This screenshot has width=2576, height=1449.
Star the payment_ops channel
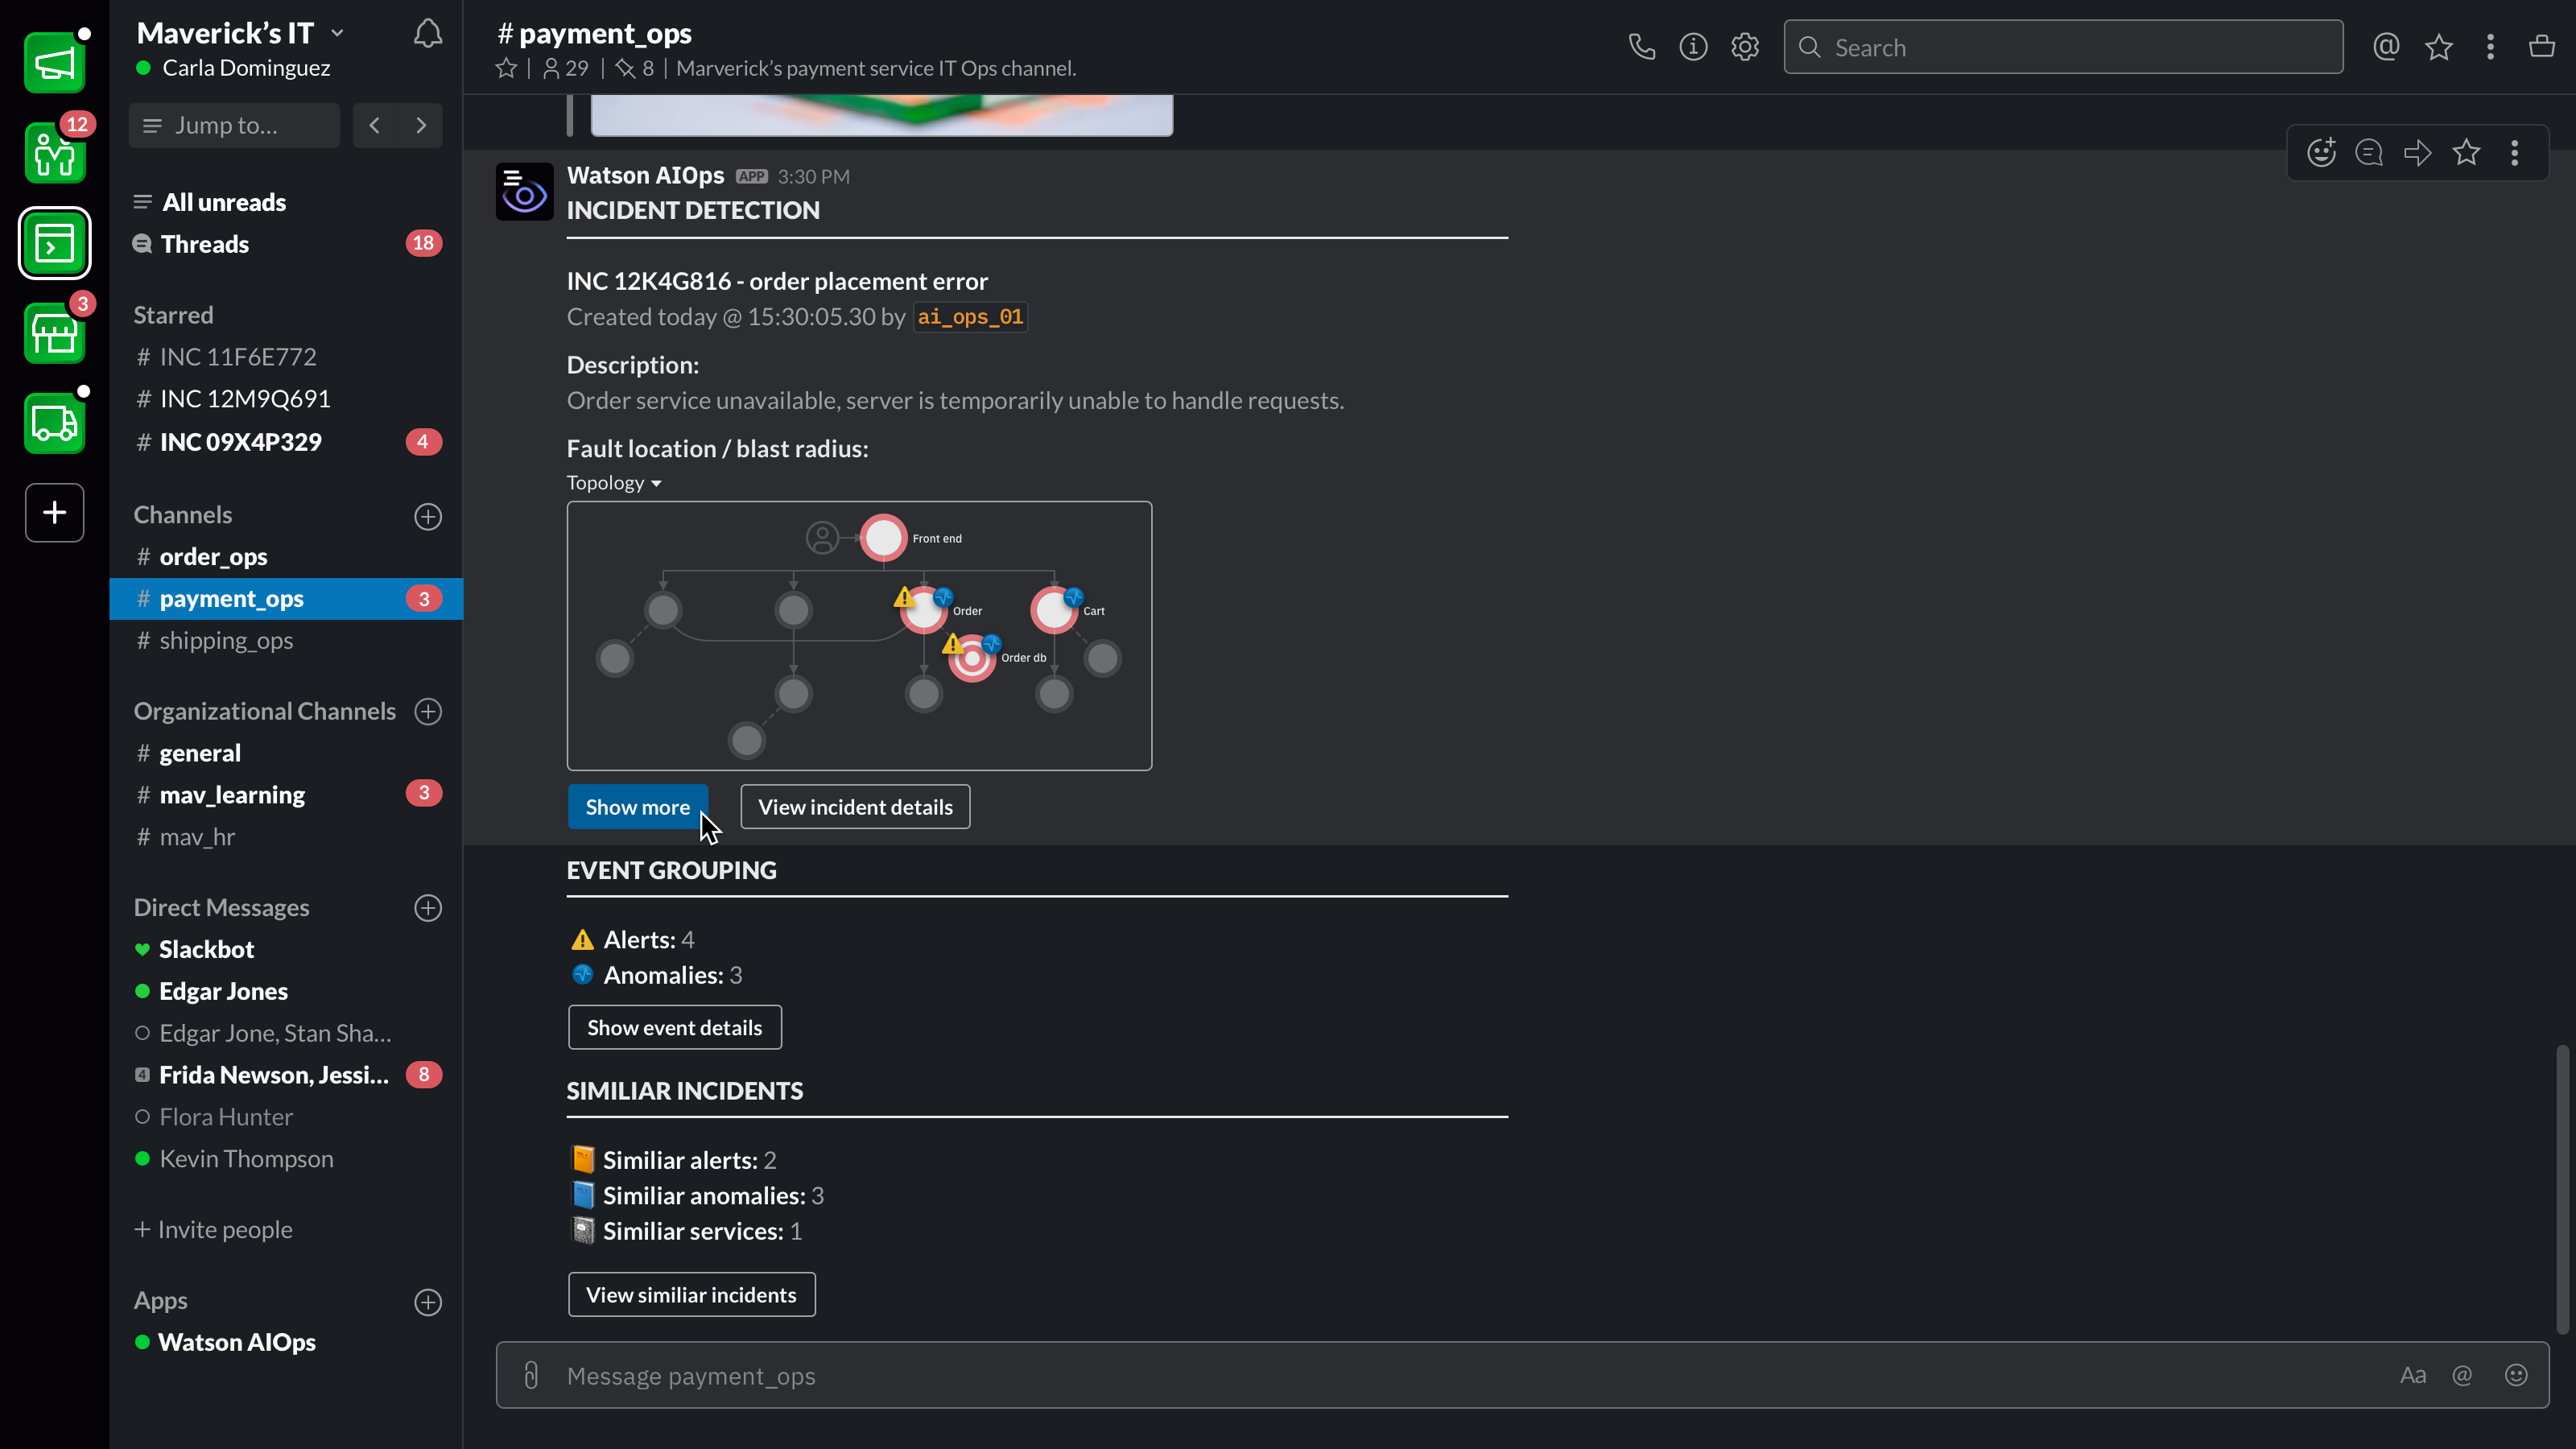coord(506,68)
